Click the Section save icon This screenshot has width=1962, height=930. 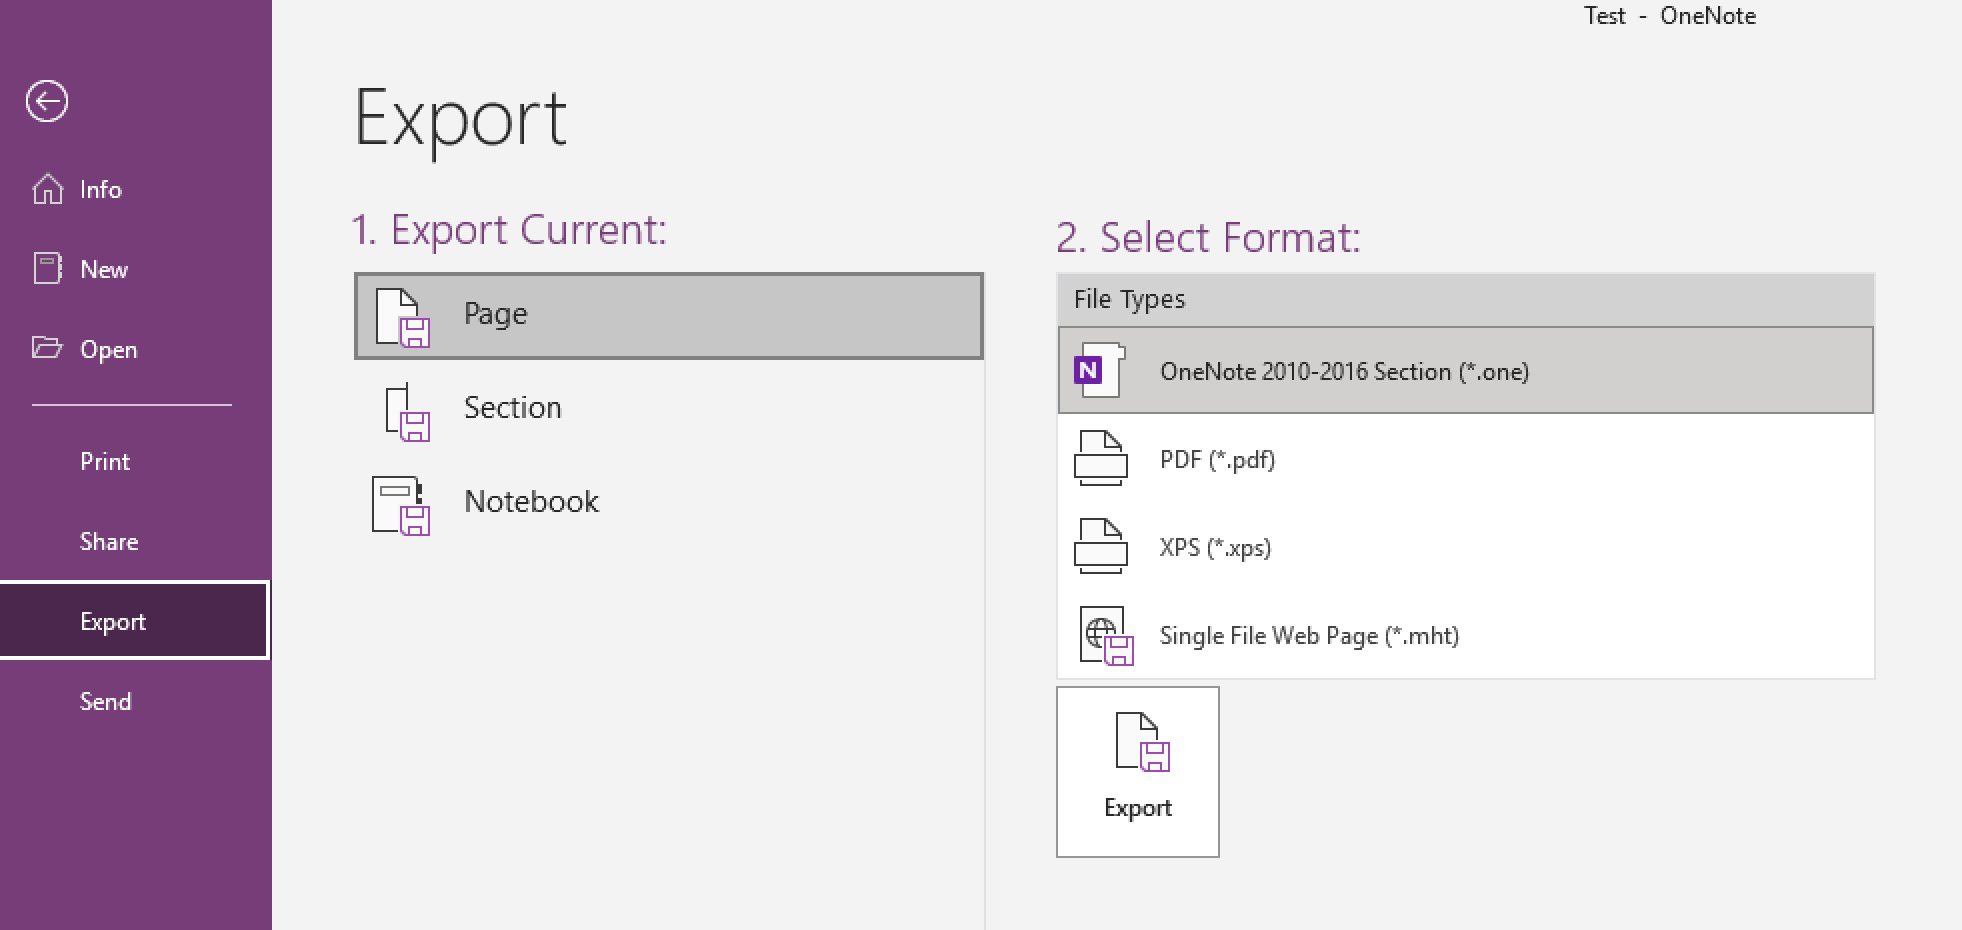click(x=407, y=411)
